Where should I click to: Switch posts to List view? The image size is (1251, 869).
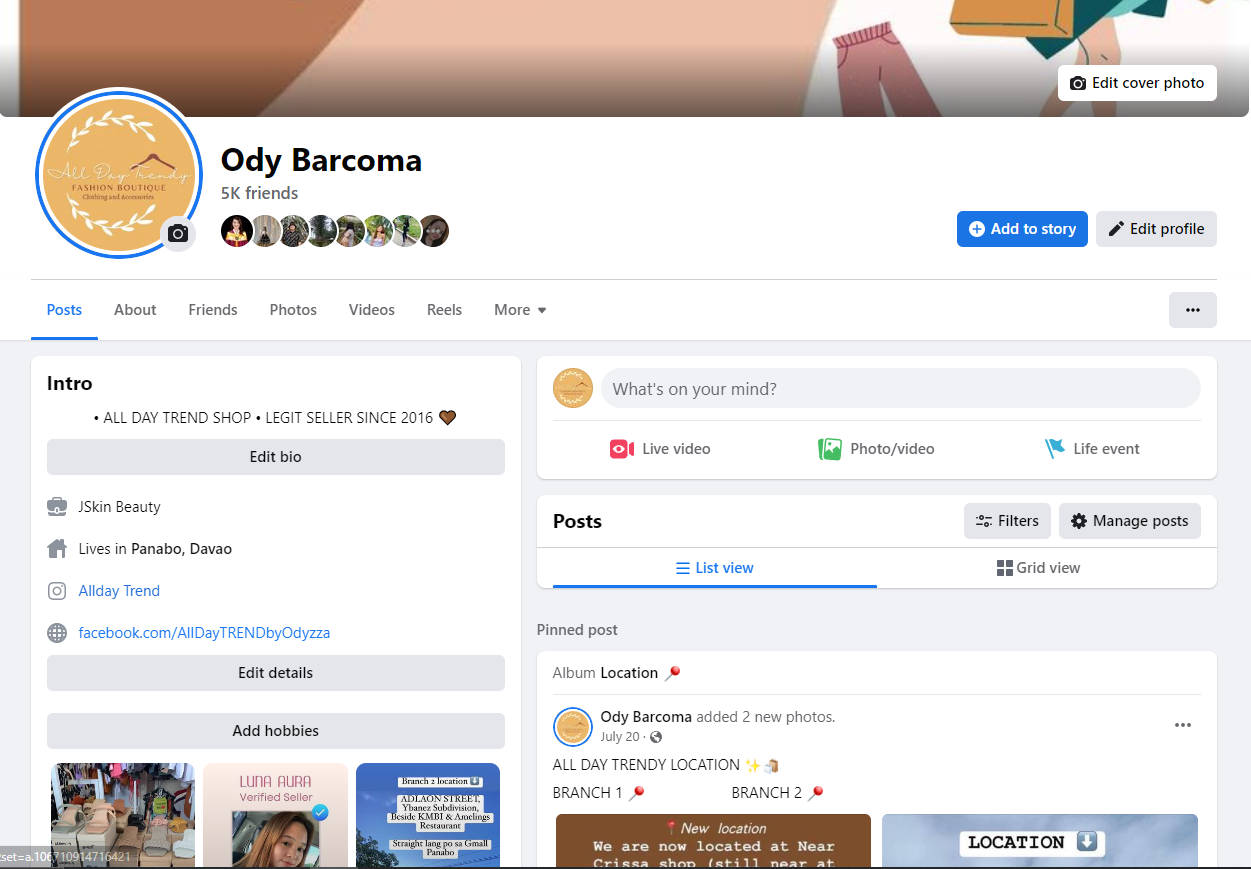715,568
